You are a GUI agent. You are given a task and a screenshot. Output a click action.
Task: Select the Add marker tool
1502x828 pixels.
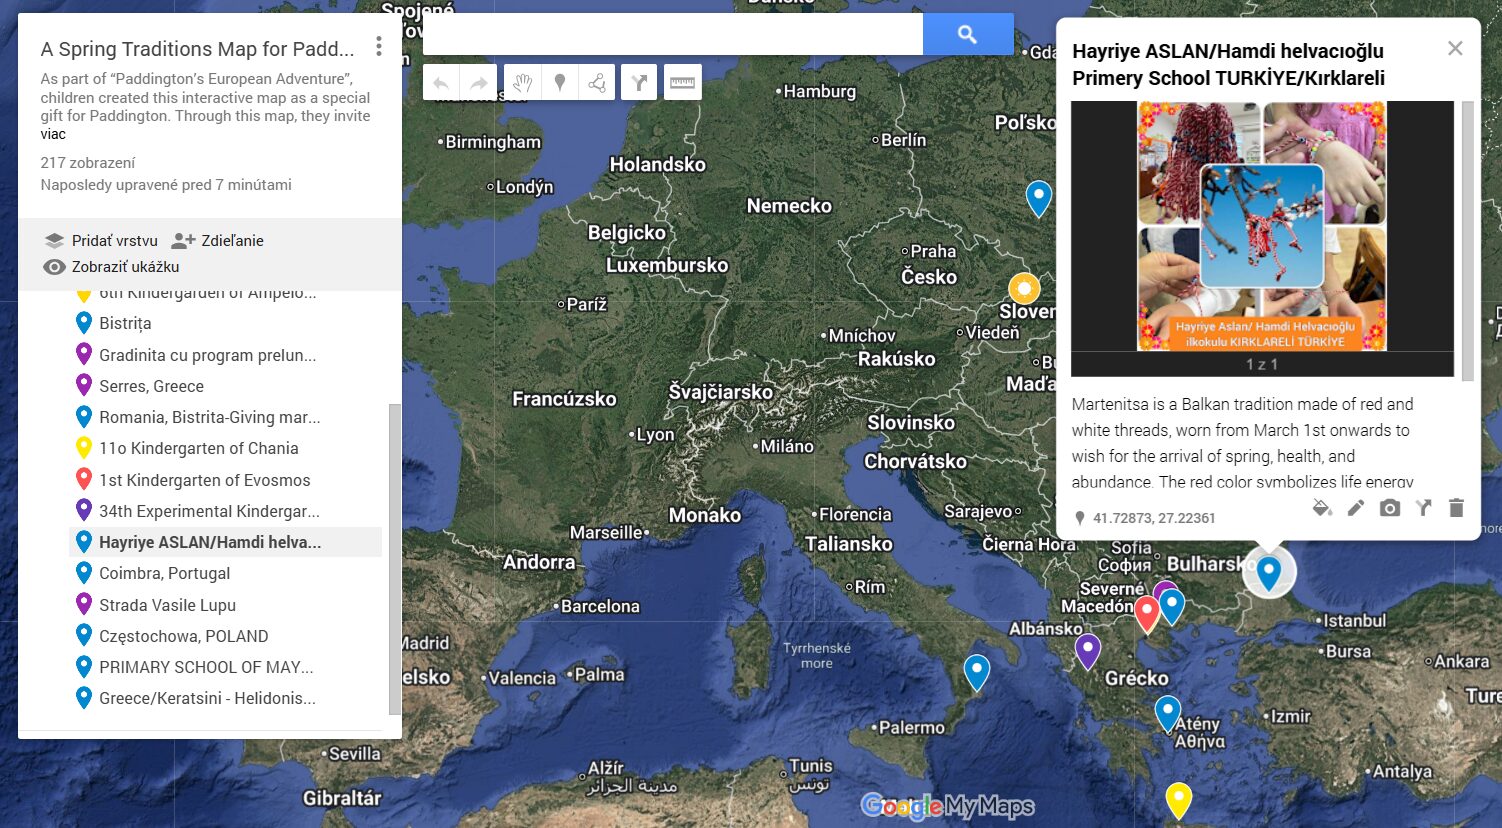[560, 83]
